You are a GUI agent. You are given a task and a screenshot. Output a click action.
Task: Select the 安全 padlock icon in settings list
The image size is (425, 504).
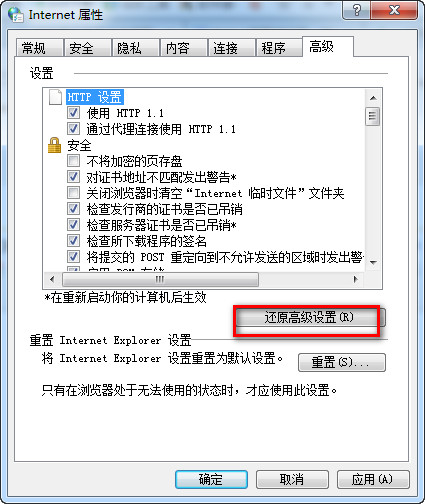coord(55,145)
